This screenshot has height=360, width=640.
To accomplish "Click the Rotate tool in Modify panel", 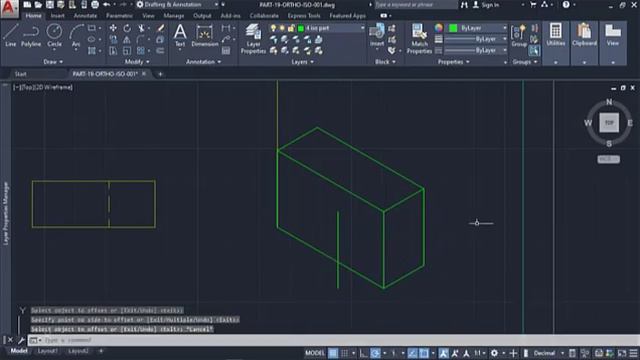I will click(x=127, y=28).
